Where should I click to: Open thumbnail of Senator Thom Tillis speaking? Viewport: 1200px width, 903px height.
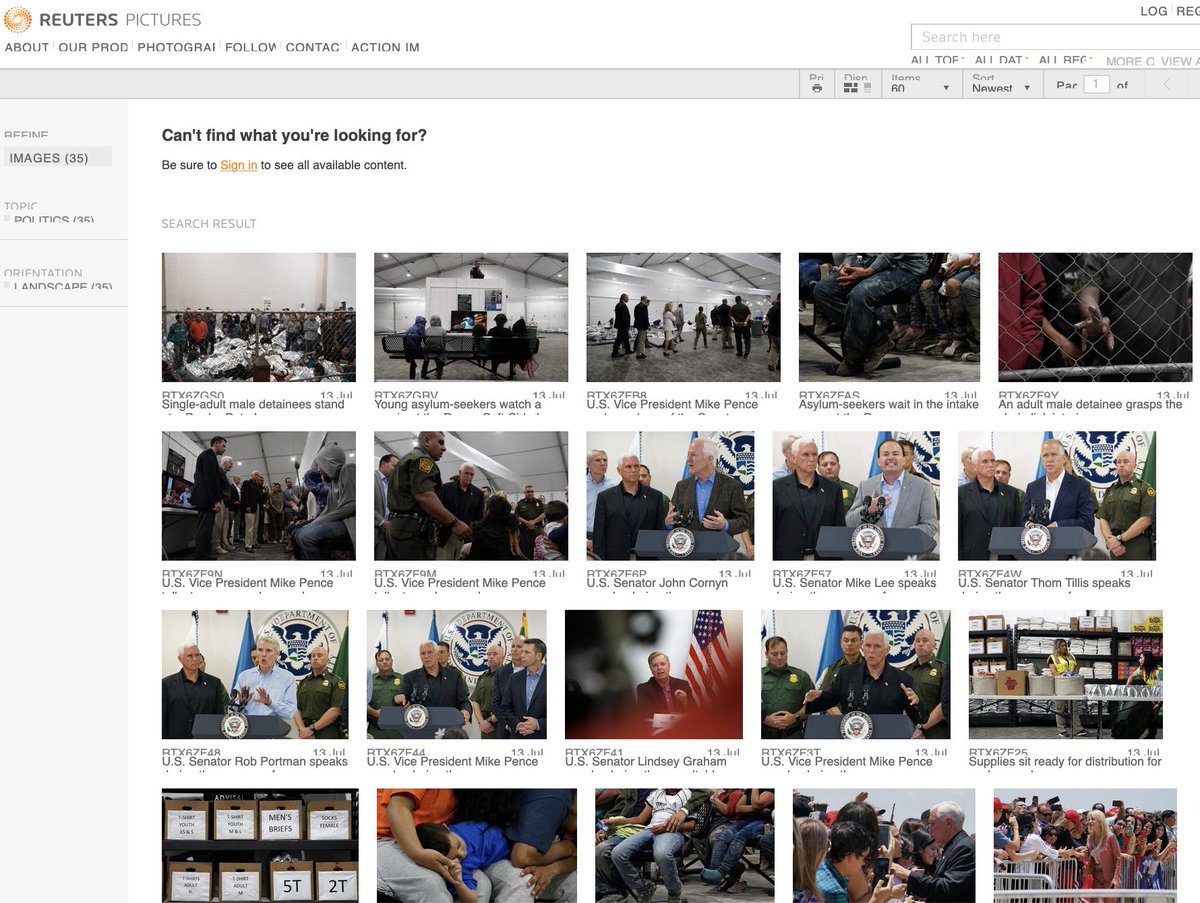1057,496
